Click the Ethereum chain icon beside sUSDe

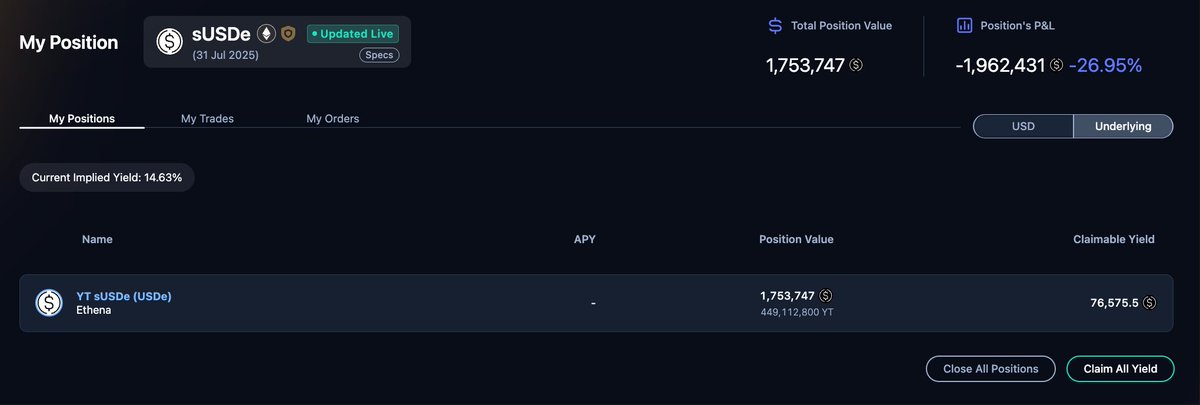pyautogui.click(x=267, y=33)
